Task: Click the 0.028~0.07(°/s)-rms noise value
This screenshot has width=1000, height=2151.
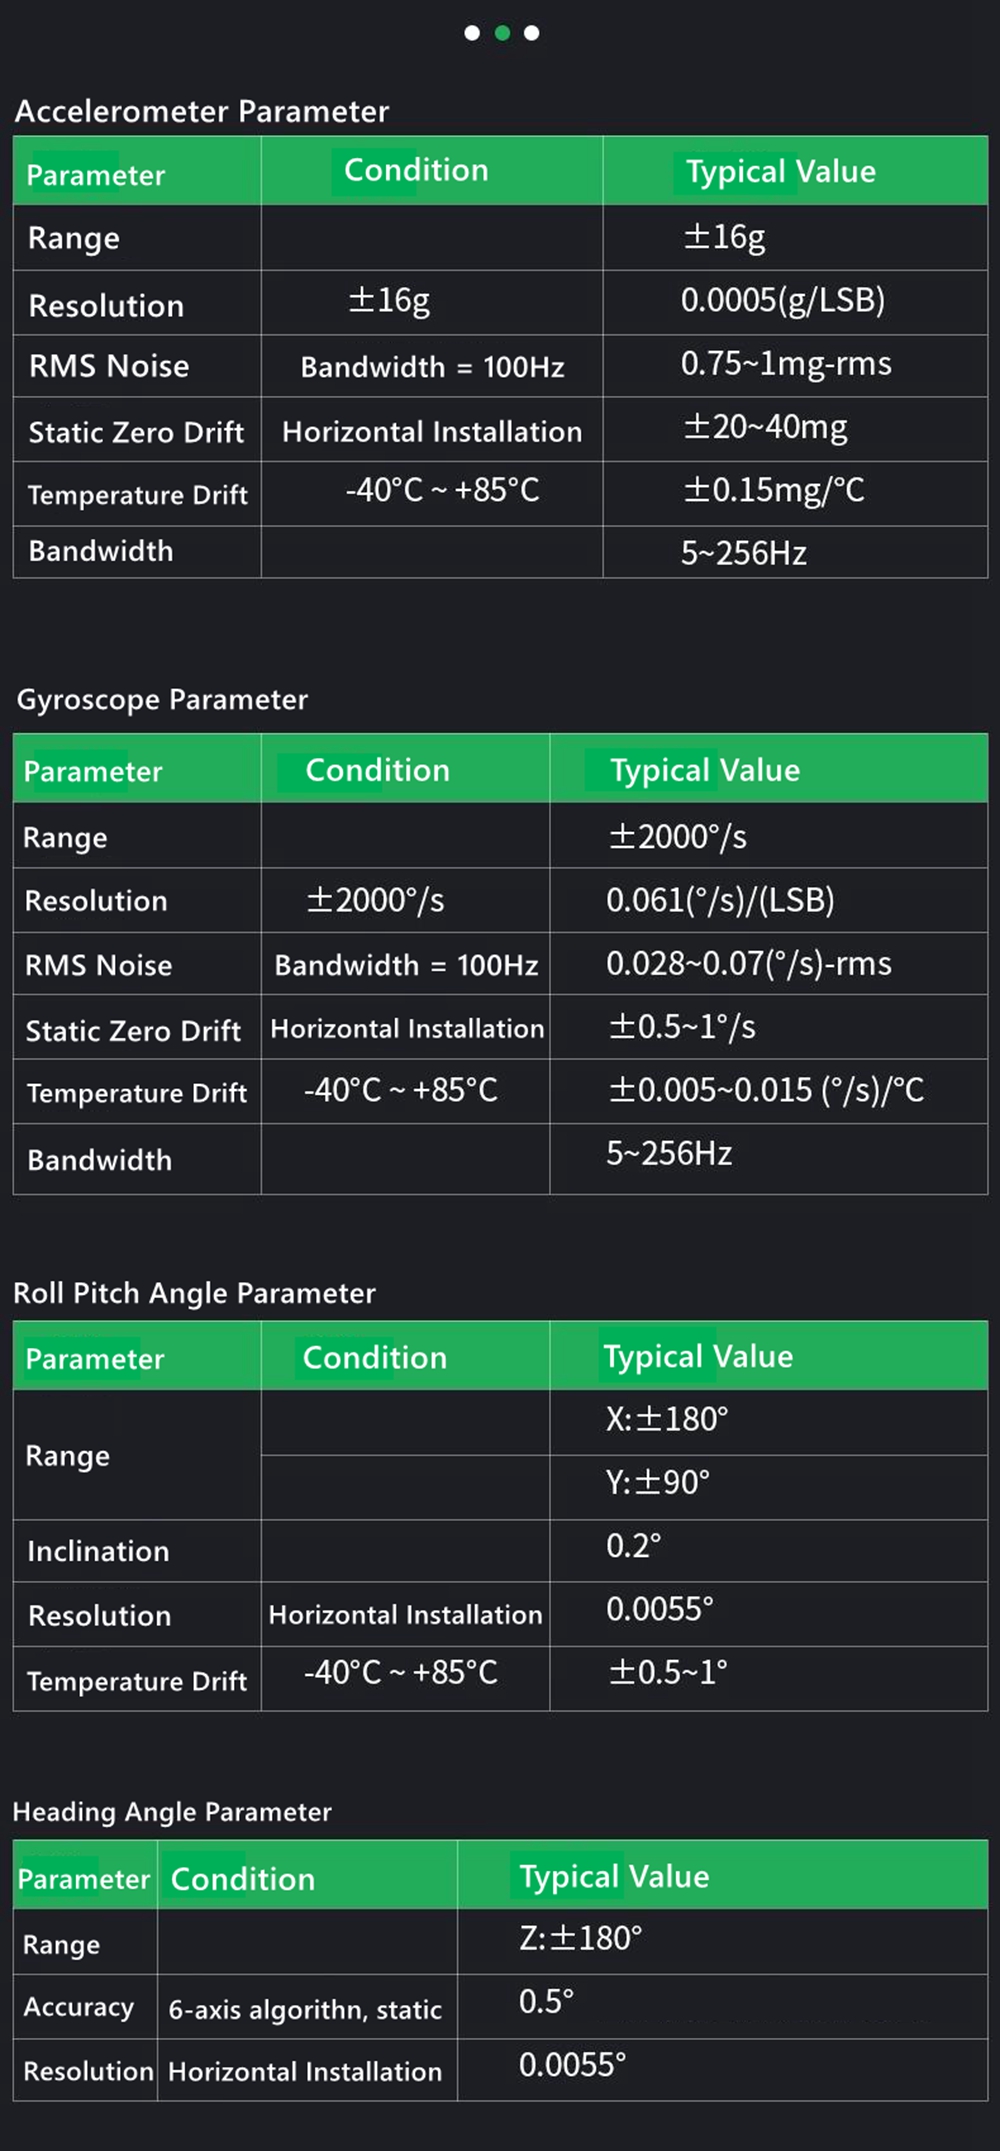Action: [748, 964]
